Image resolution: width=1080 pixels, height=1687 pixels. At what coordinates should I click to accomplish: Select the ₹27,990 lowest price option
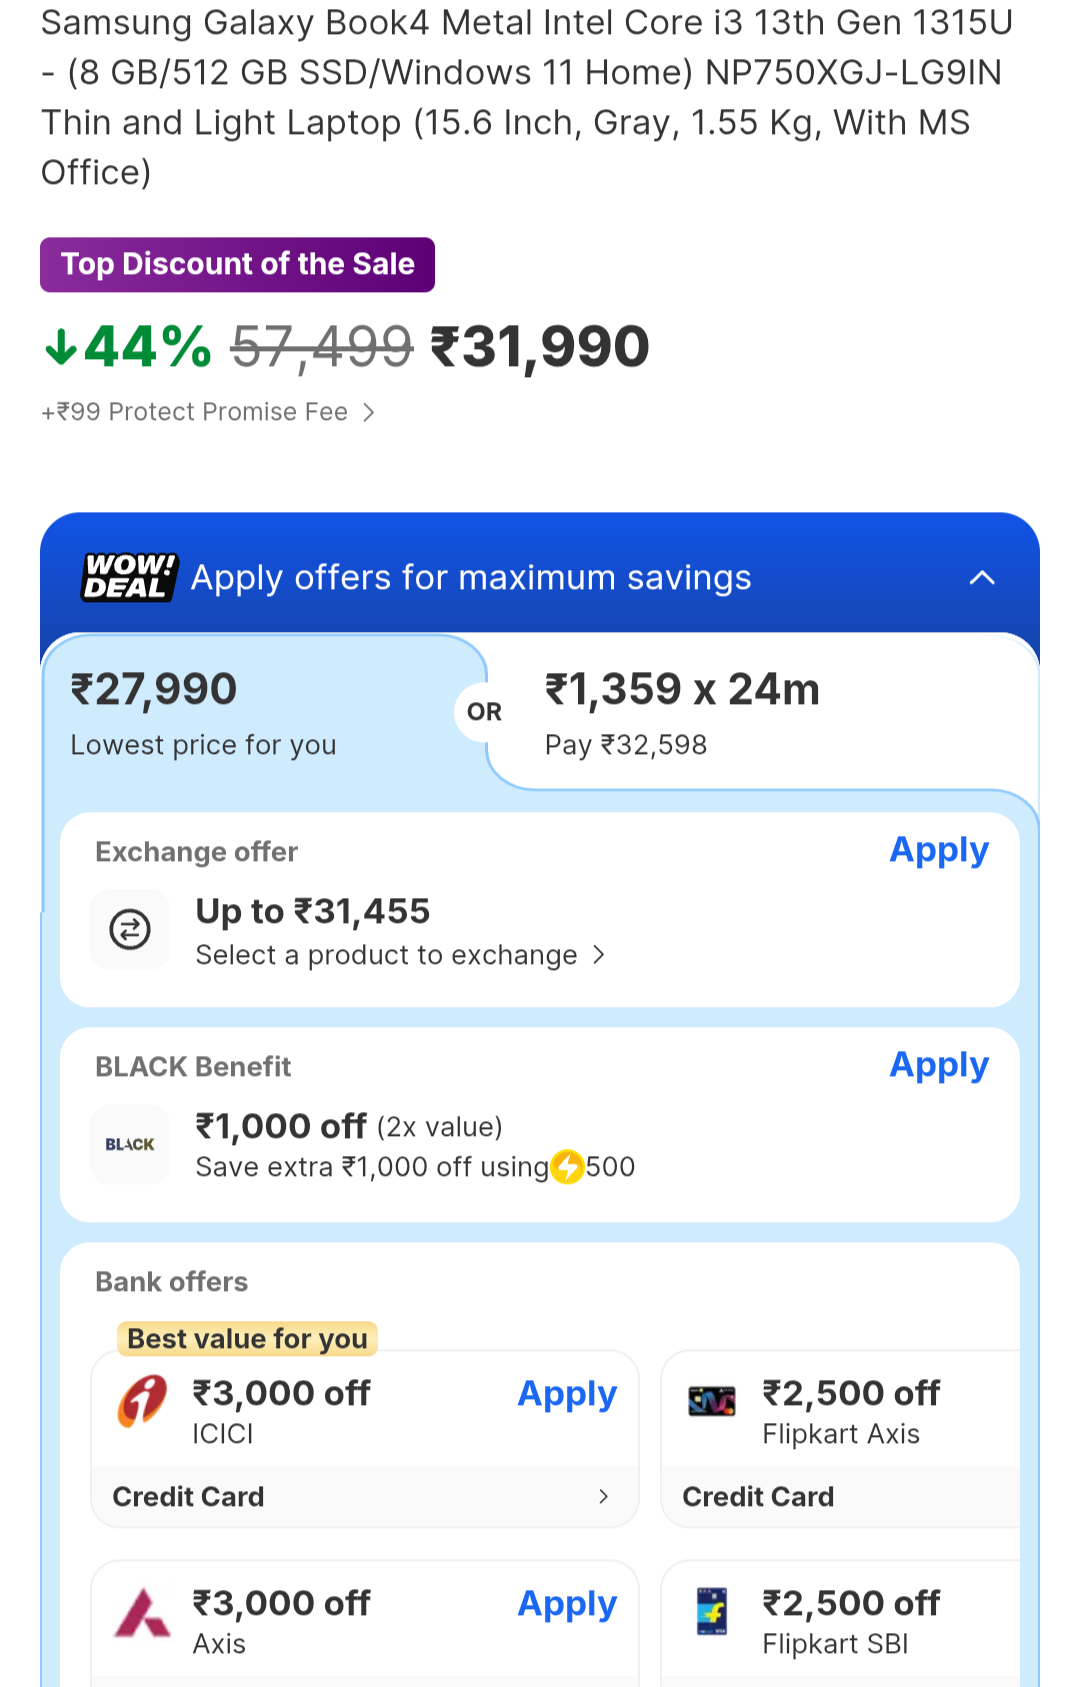coord(203,710)
